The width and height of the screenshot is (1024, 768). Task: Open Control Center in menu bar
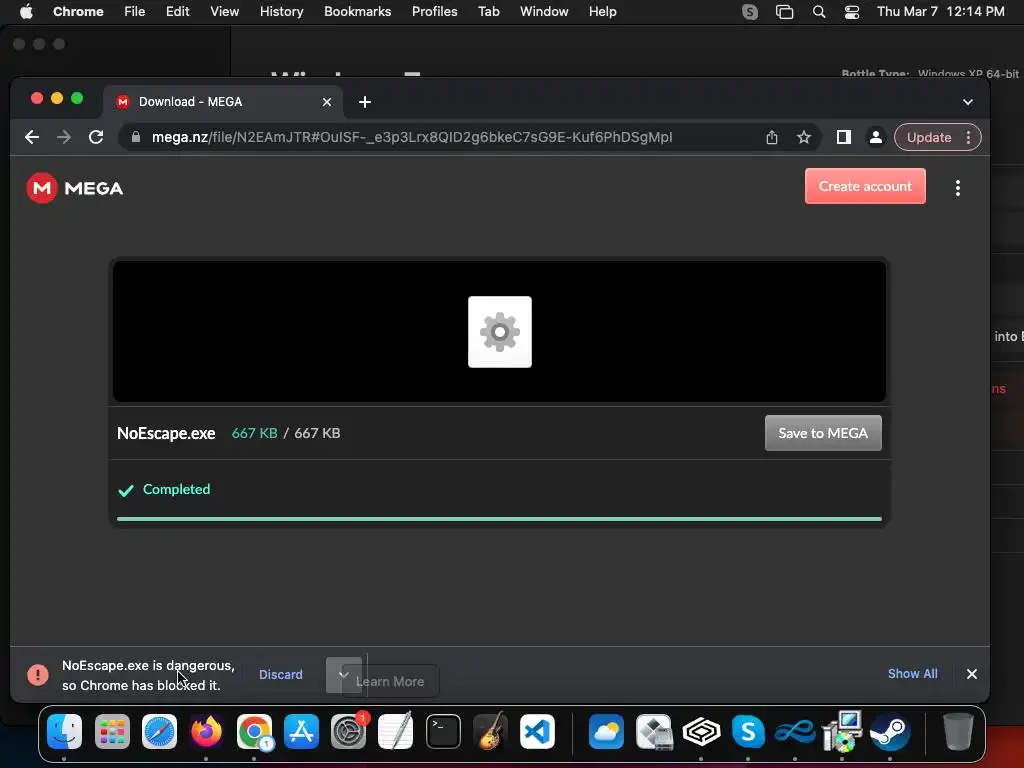tap(852, 12)
